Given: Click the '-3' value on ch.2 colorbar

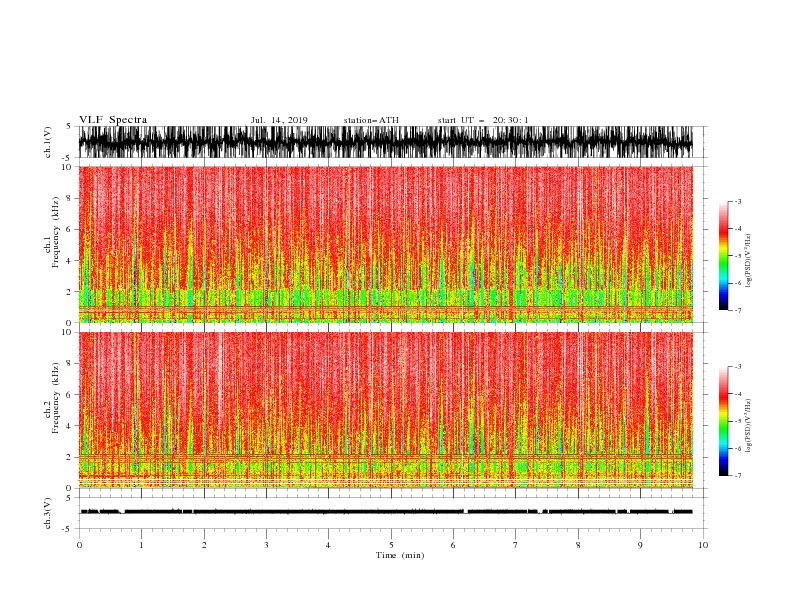Looking at the screenshot, I should pos(737,367).
